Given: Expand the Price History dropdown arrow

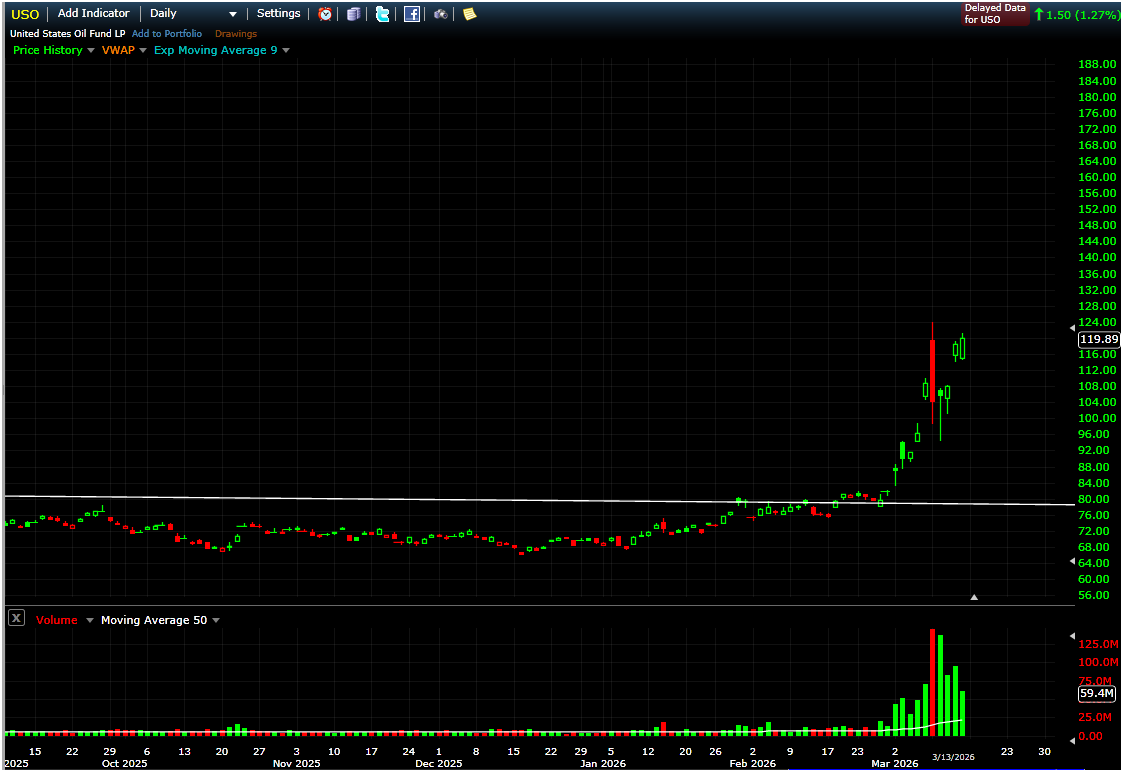Looking at the screenshot, I should (x=90, y=50).
